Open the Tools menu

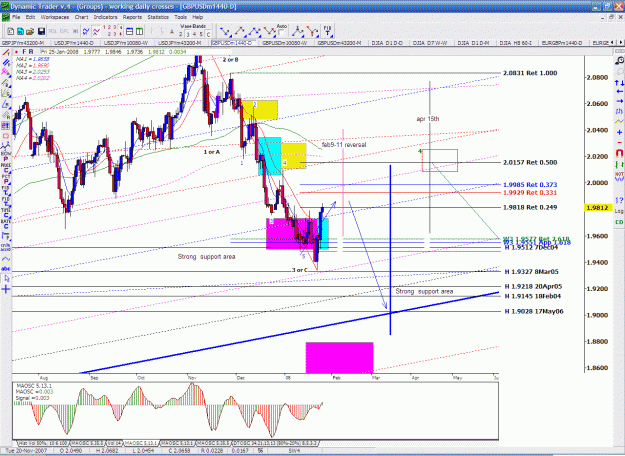[181, 17]
